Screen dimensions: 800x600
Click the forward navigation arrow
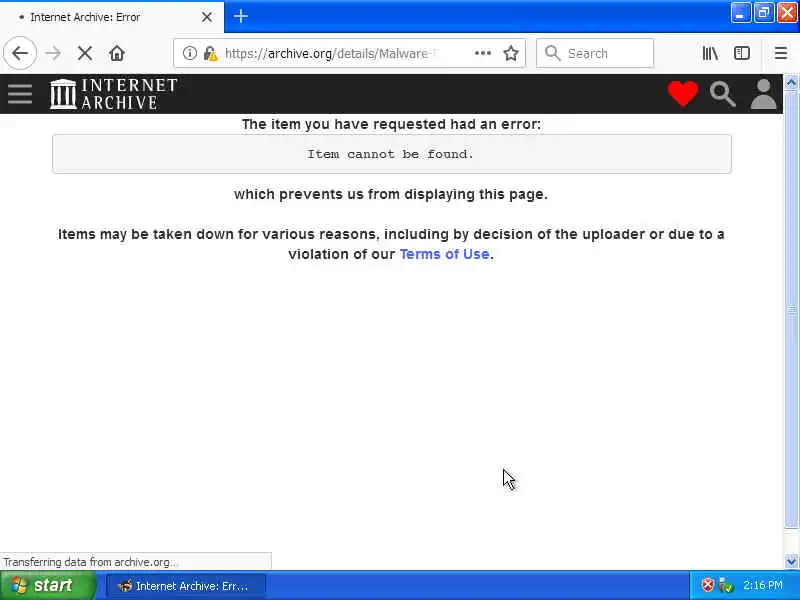[x=53, y=53]
